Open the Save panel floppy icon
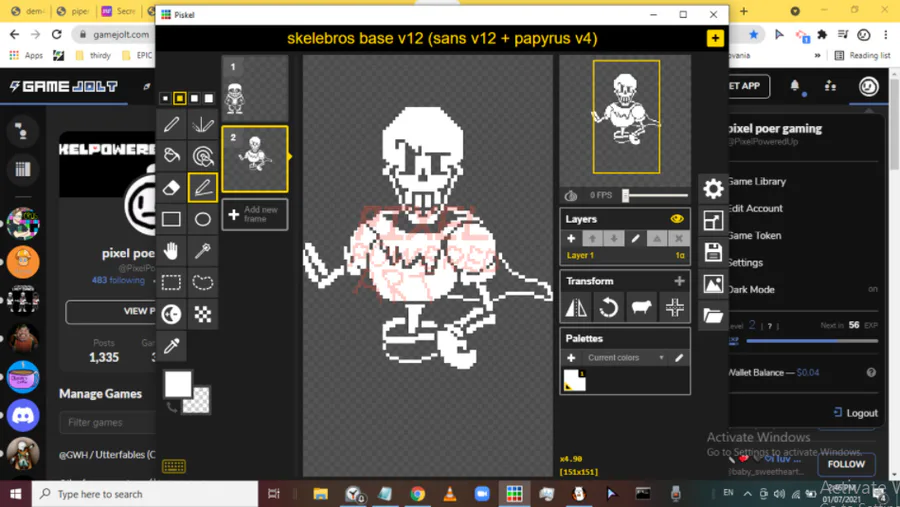900x507 pixels. pos(713,252)
